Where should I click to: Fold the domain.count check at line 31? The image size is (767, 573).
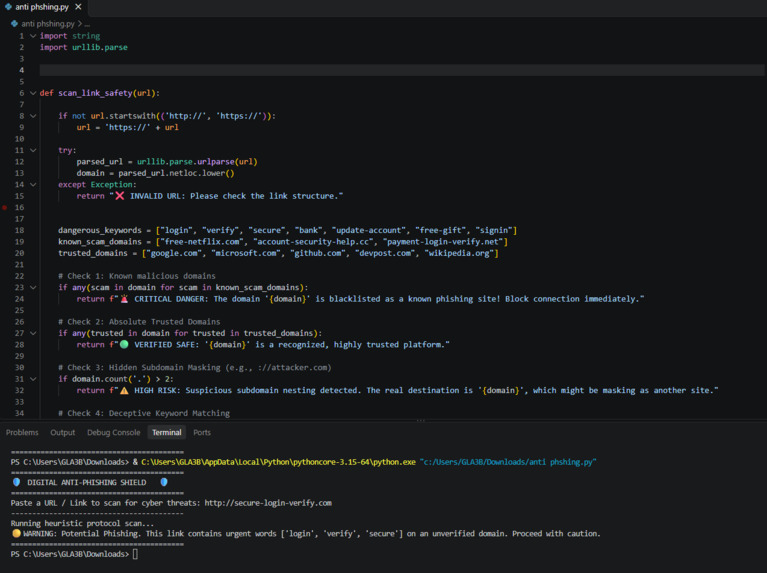[x=33, y=379]
